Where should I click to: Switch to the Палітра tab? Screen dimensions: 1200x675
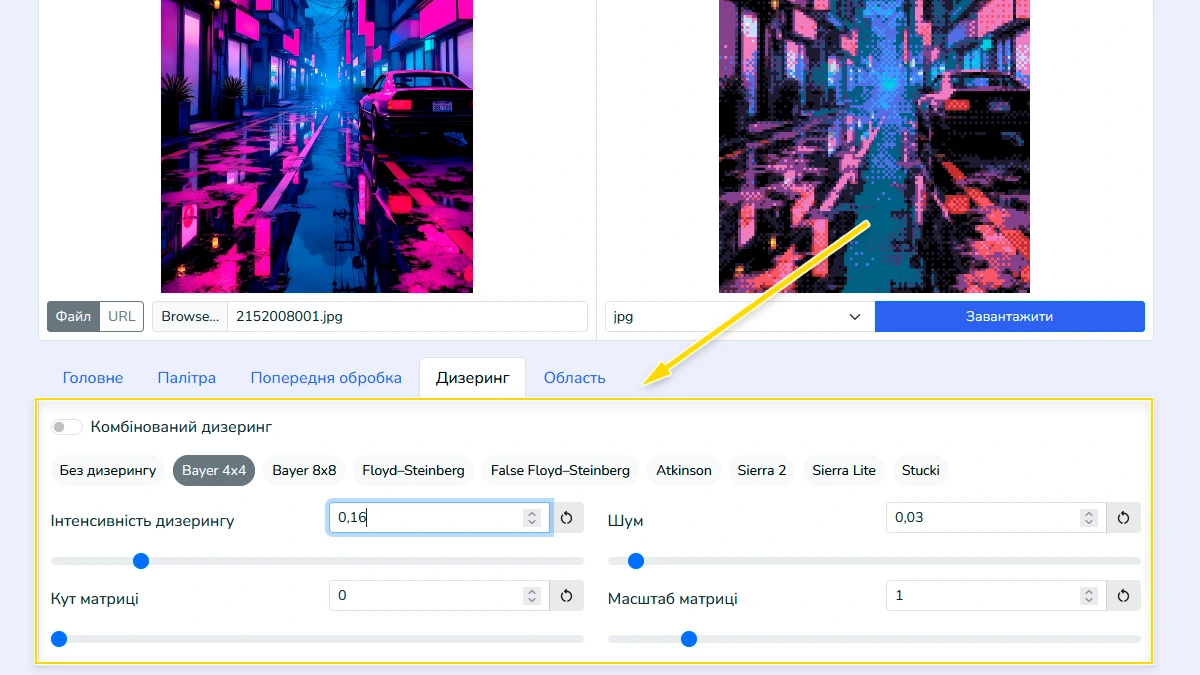pos(186,378)
